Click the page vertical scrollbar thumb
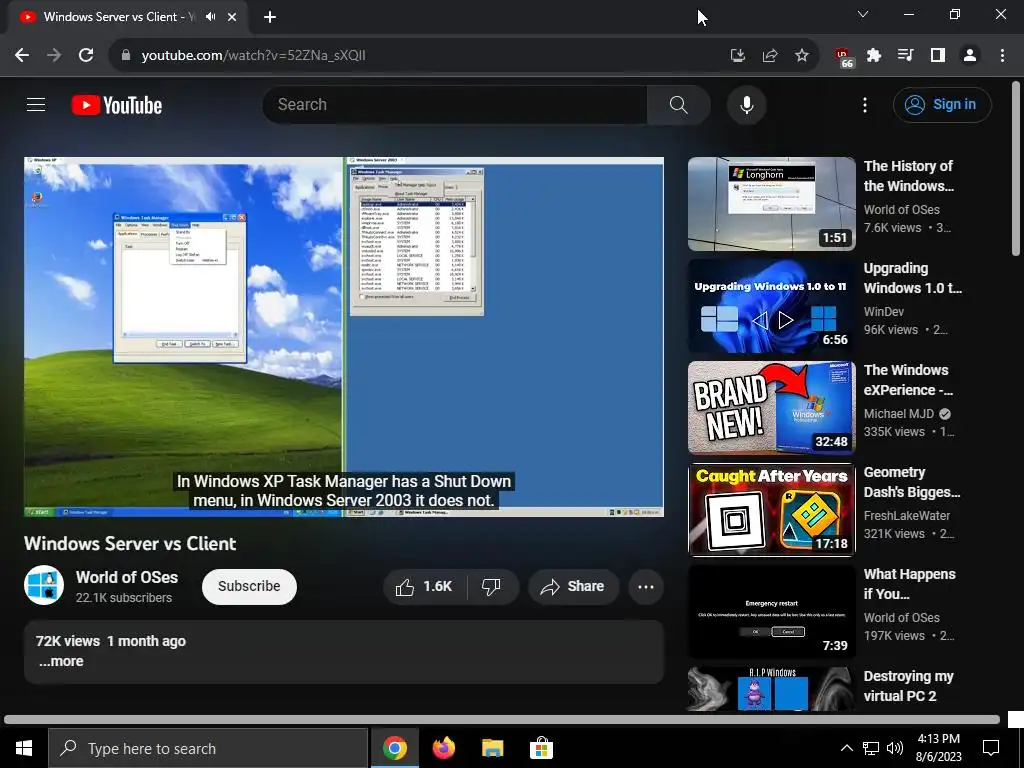The height and width of the screenshot is (768, 1024). tap(1016, 168)
